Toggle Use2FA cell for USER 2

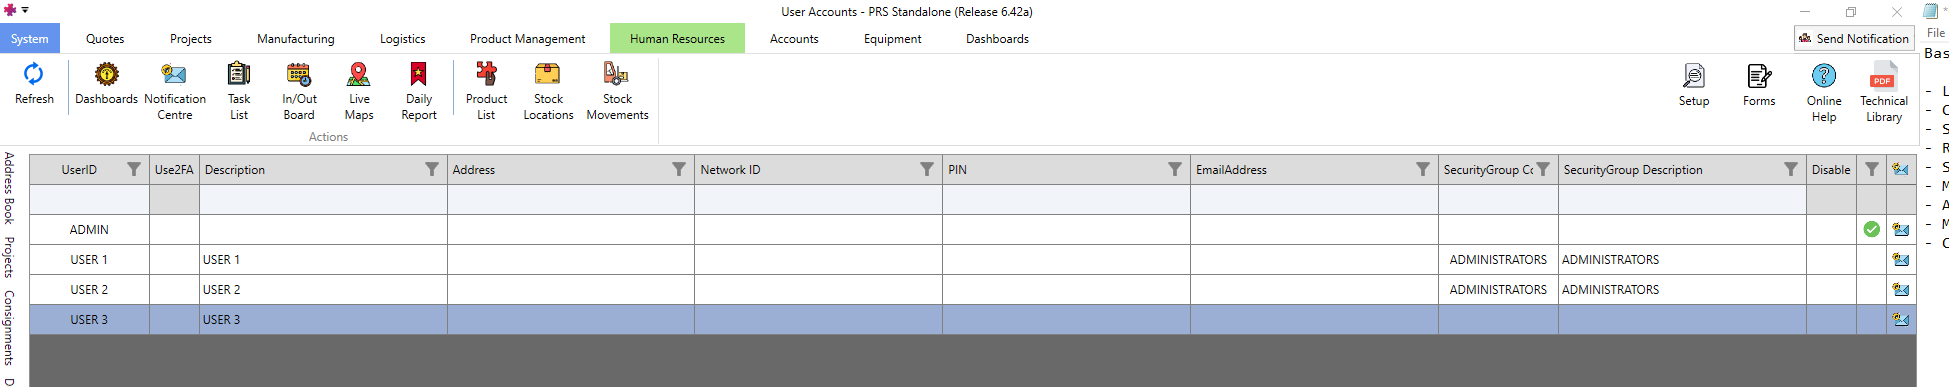pyautogui.click(x=174, y=290)
